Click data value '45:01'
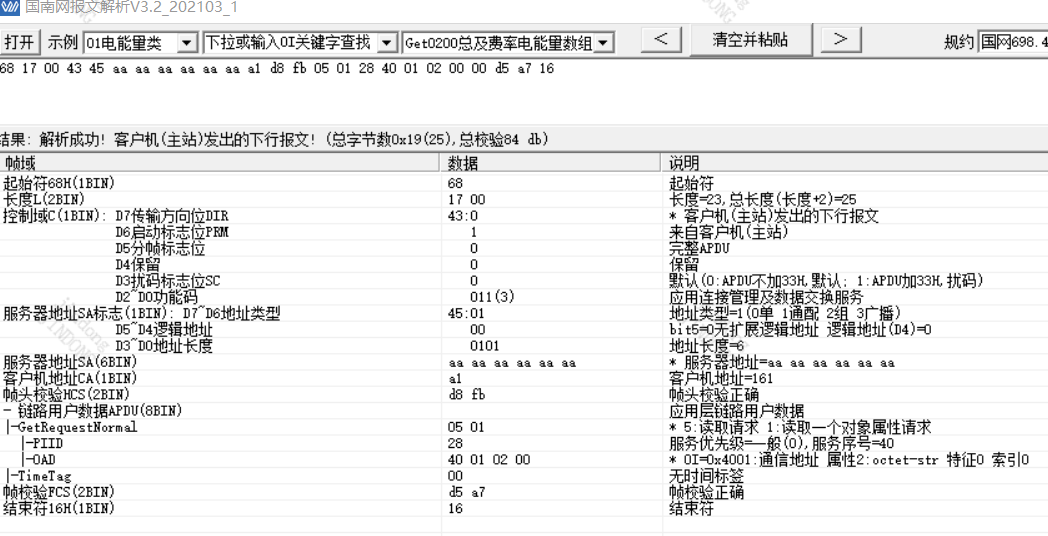The width and height of the screenshot is (1048, 536). pos(467,313)
